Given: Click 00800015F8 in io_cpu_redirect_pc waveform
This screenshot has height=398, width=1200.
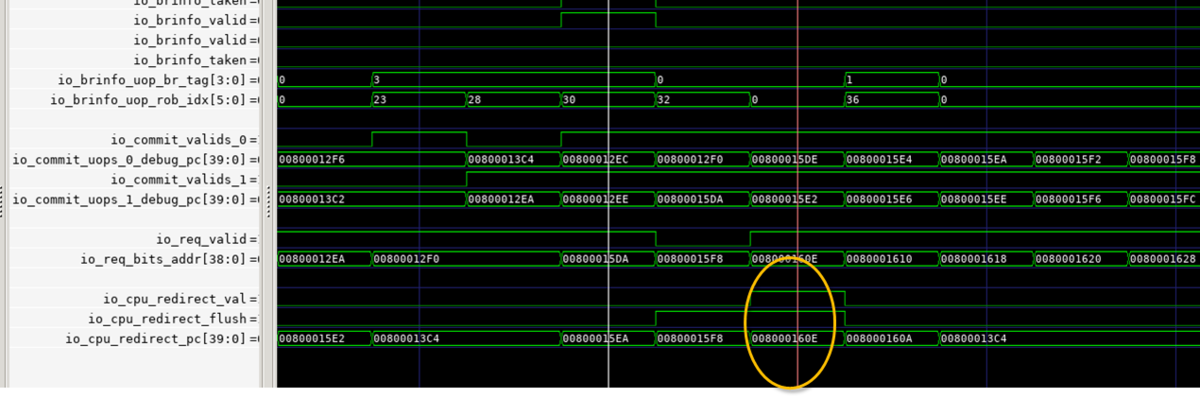Looking at the screenshot, I should coord(691,339).
